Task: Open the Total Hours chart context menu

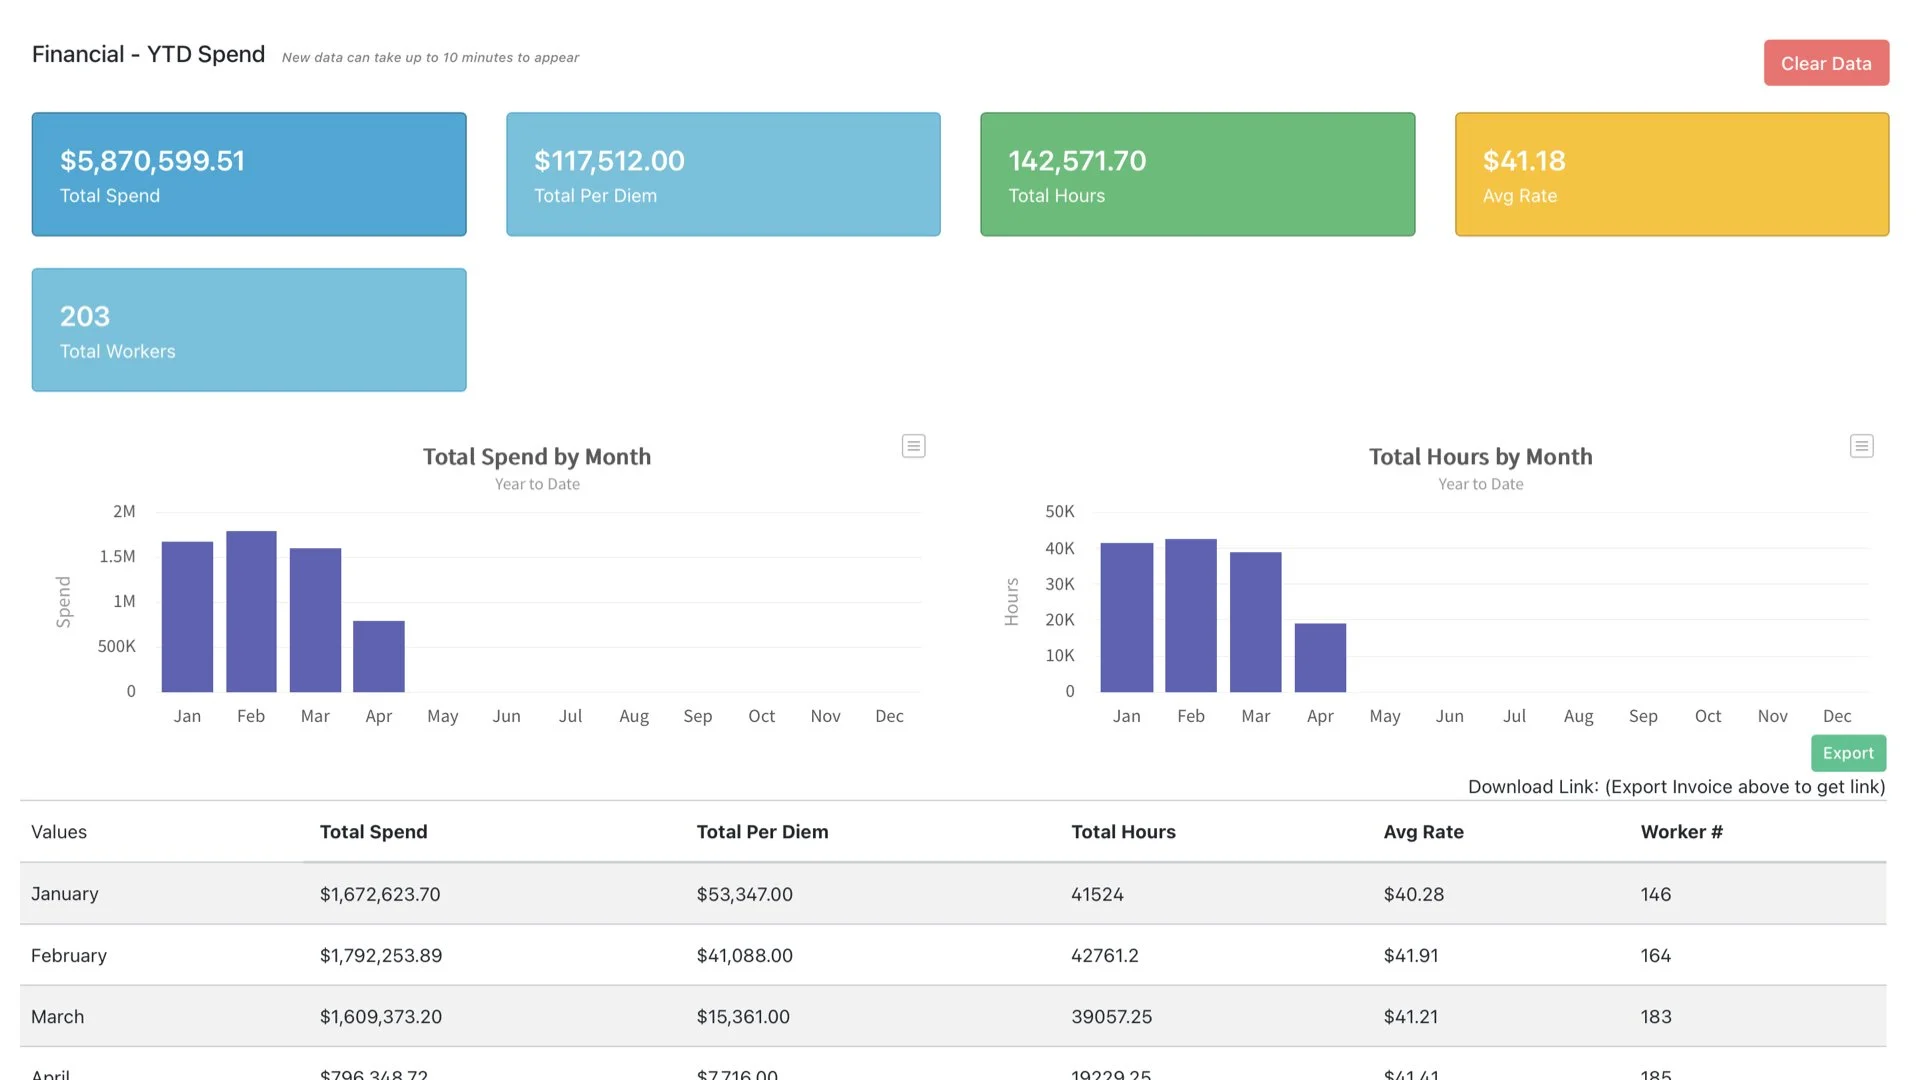Action: (1861, 446)
